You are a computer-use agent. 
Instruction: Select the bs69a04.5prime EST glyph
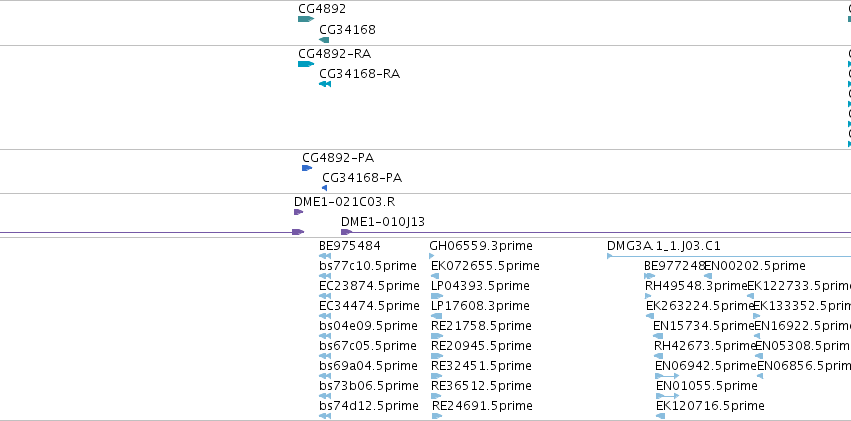tap(325, 376)
